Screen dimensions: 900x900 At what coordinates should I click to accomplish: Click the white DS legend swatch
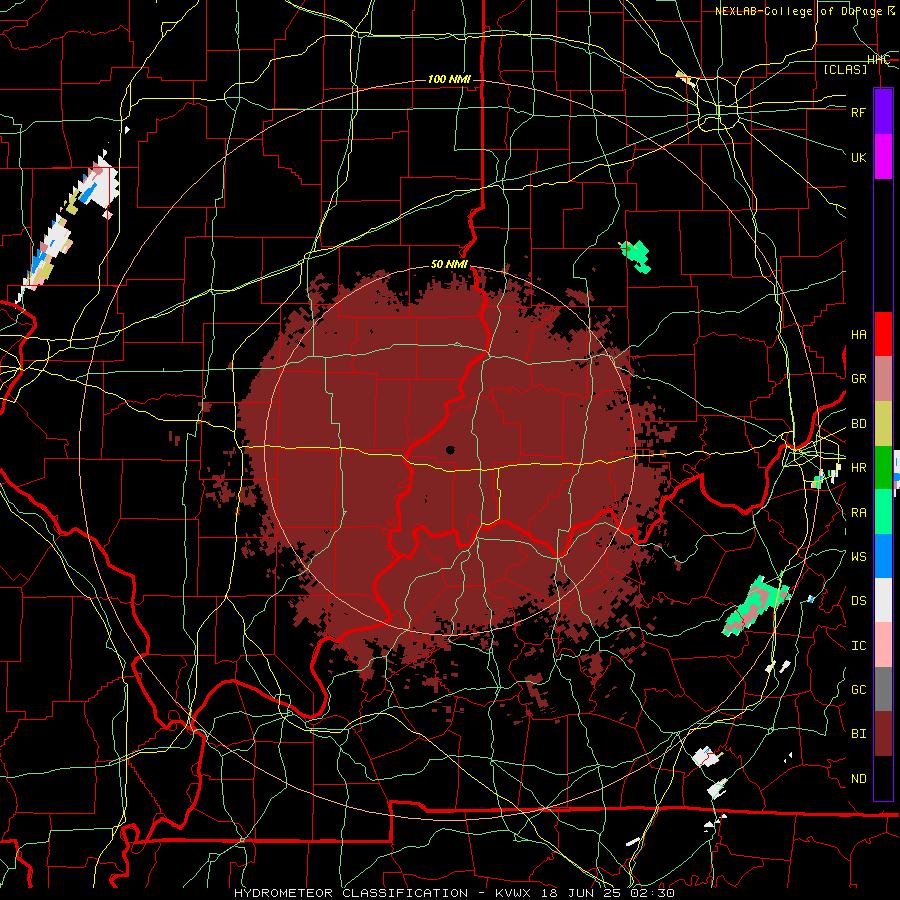click(x=883, y=600)
